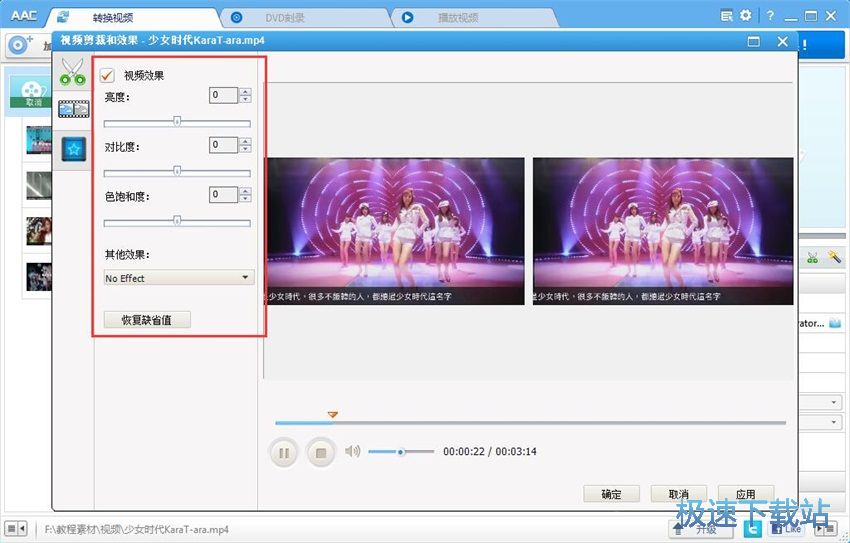Screen dimensions: 850x543
Task: Toggle the bottom-left panel layout icon
Action: (15, 528)
